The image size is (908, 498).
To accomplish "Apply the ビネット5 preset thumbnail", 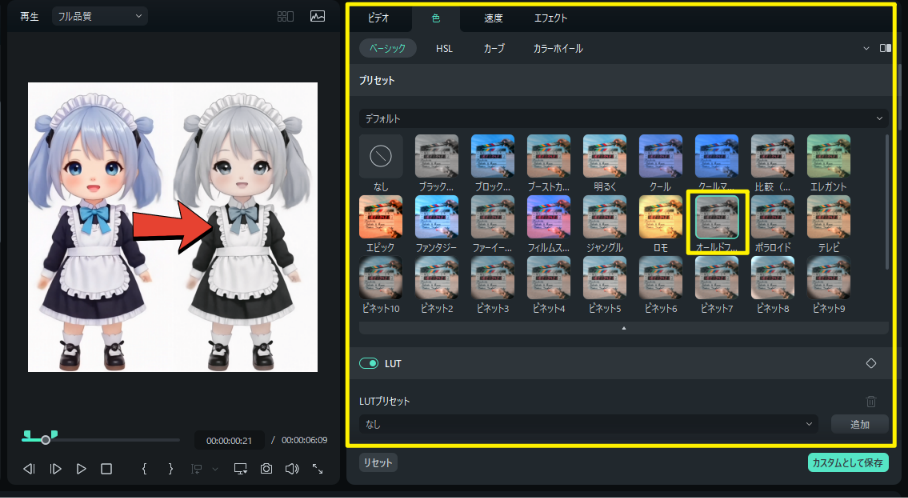I will point(605,279).
